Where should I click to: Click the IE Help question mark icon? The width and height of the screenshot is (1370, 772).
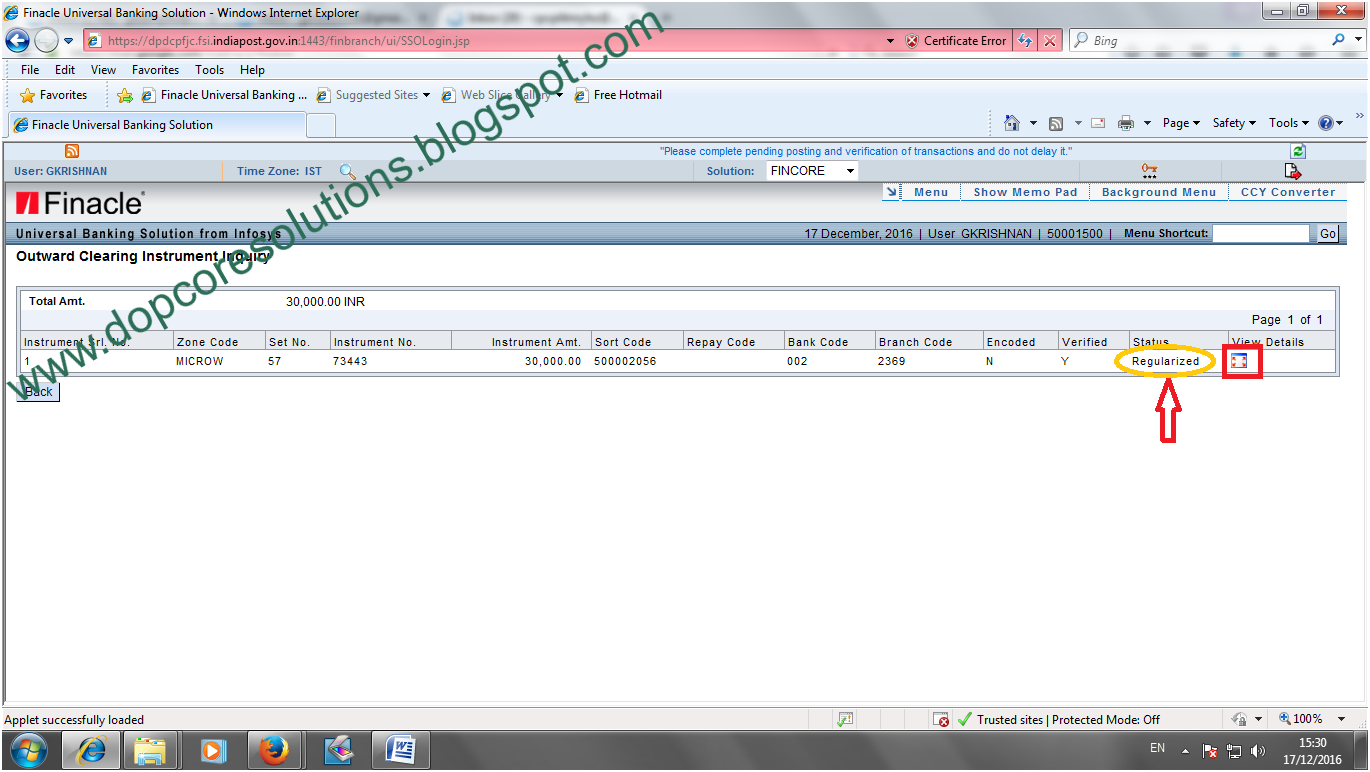[x=1326, y=123]
